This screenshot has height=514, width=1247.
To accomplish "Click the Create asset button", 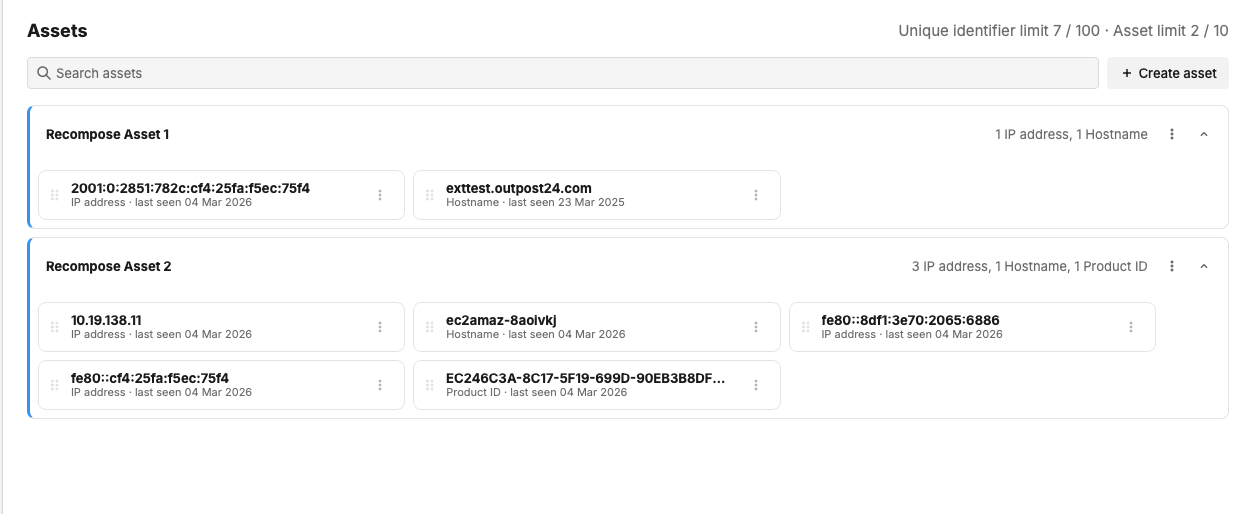I will click(x=1168, y=73).
